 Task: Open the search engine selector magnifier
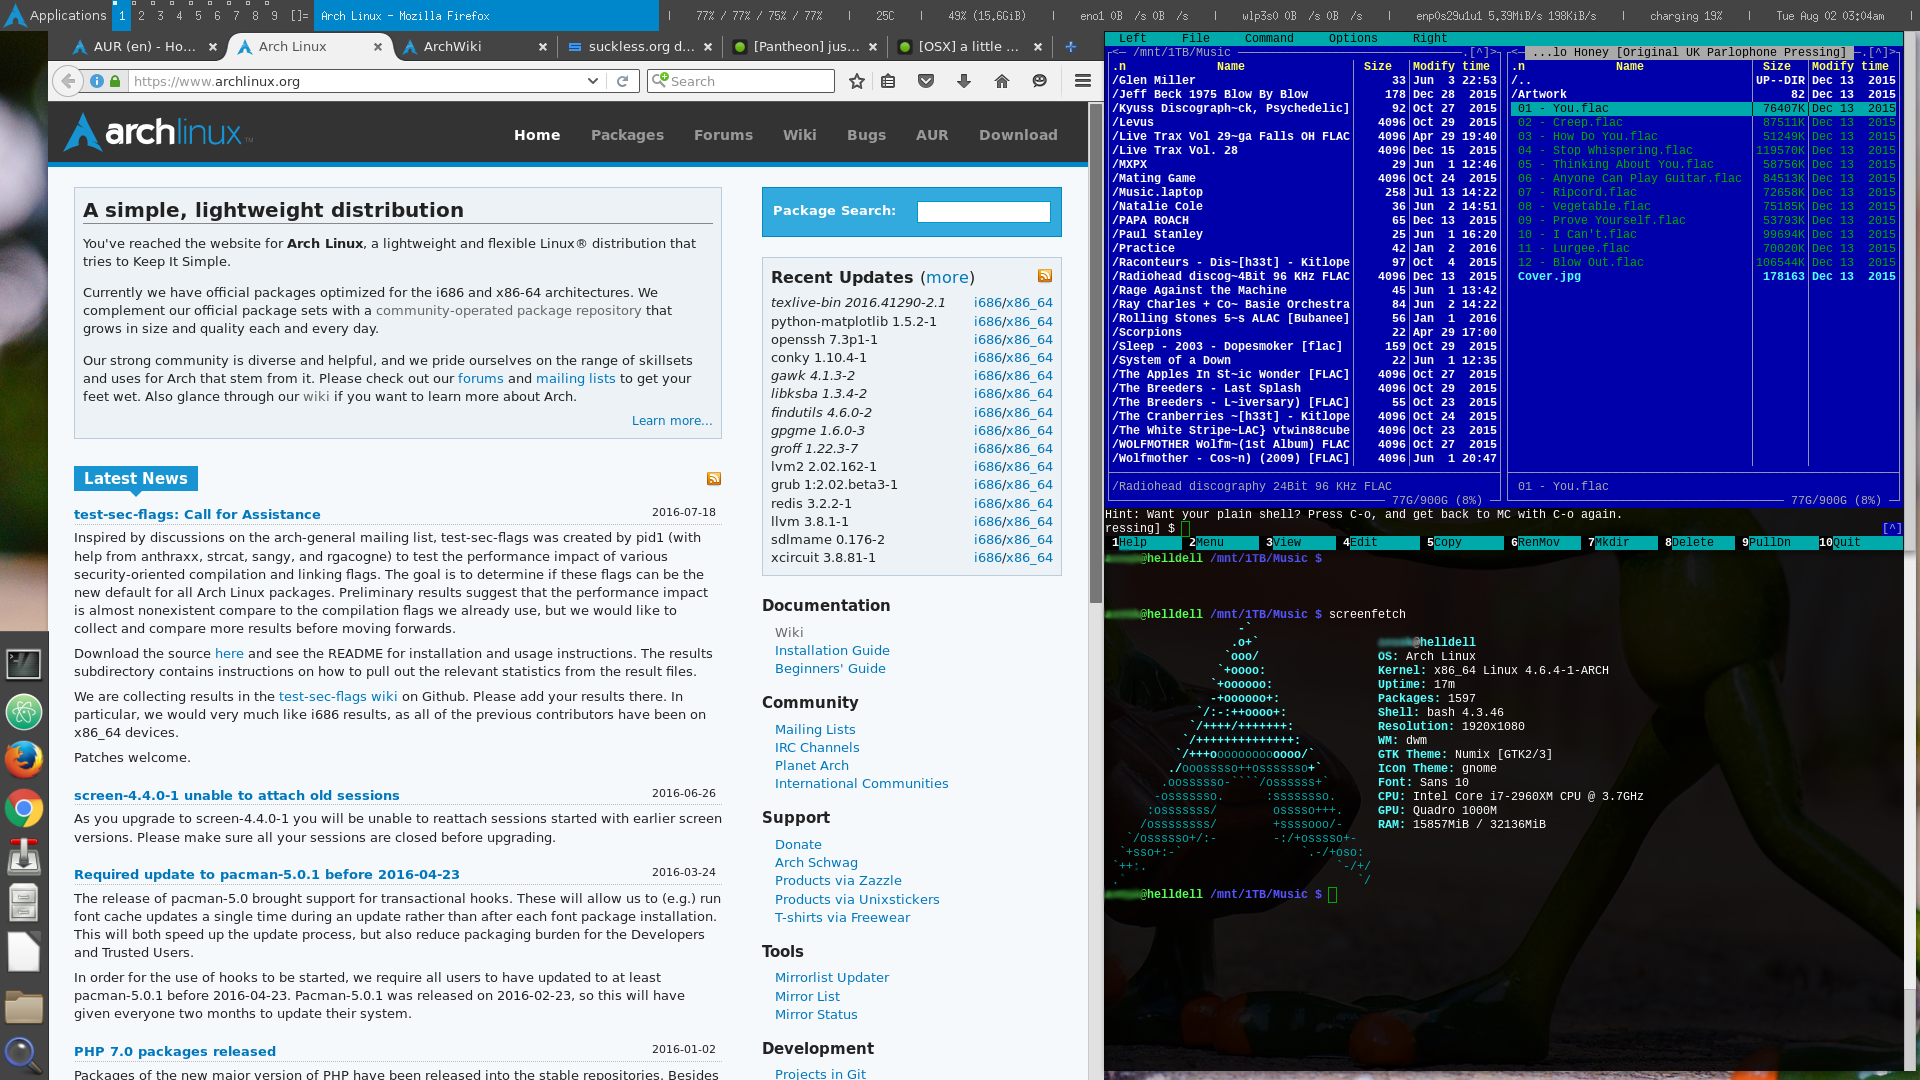pyautogui.click(x=659, y=81)
